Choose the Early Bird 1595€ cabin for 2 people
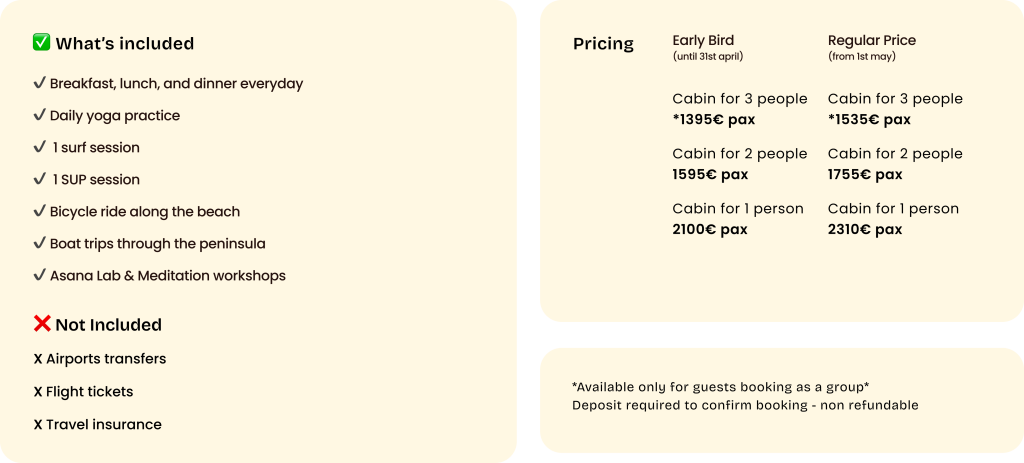The width and height of the screenshot is (1024, 463). [739, 164]
